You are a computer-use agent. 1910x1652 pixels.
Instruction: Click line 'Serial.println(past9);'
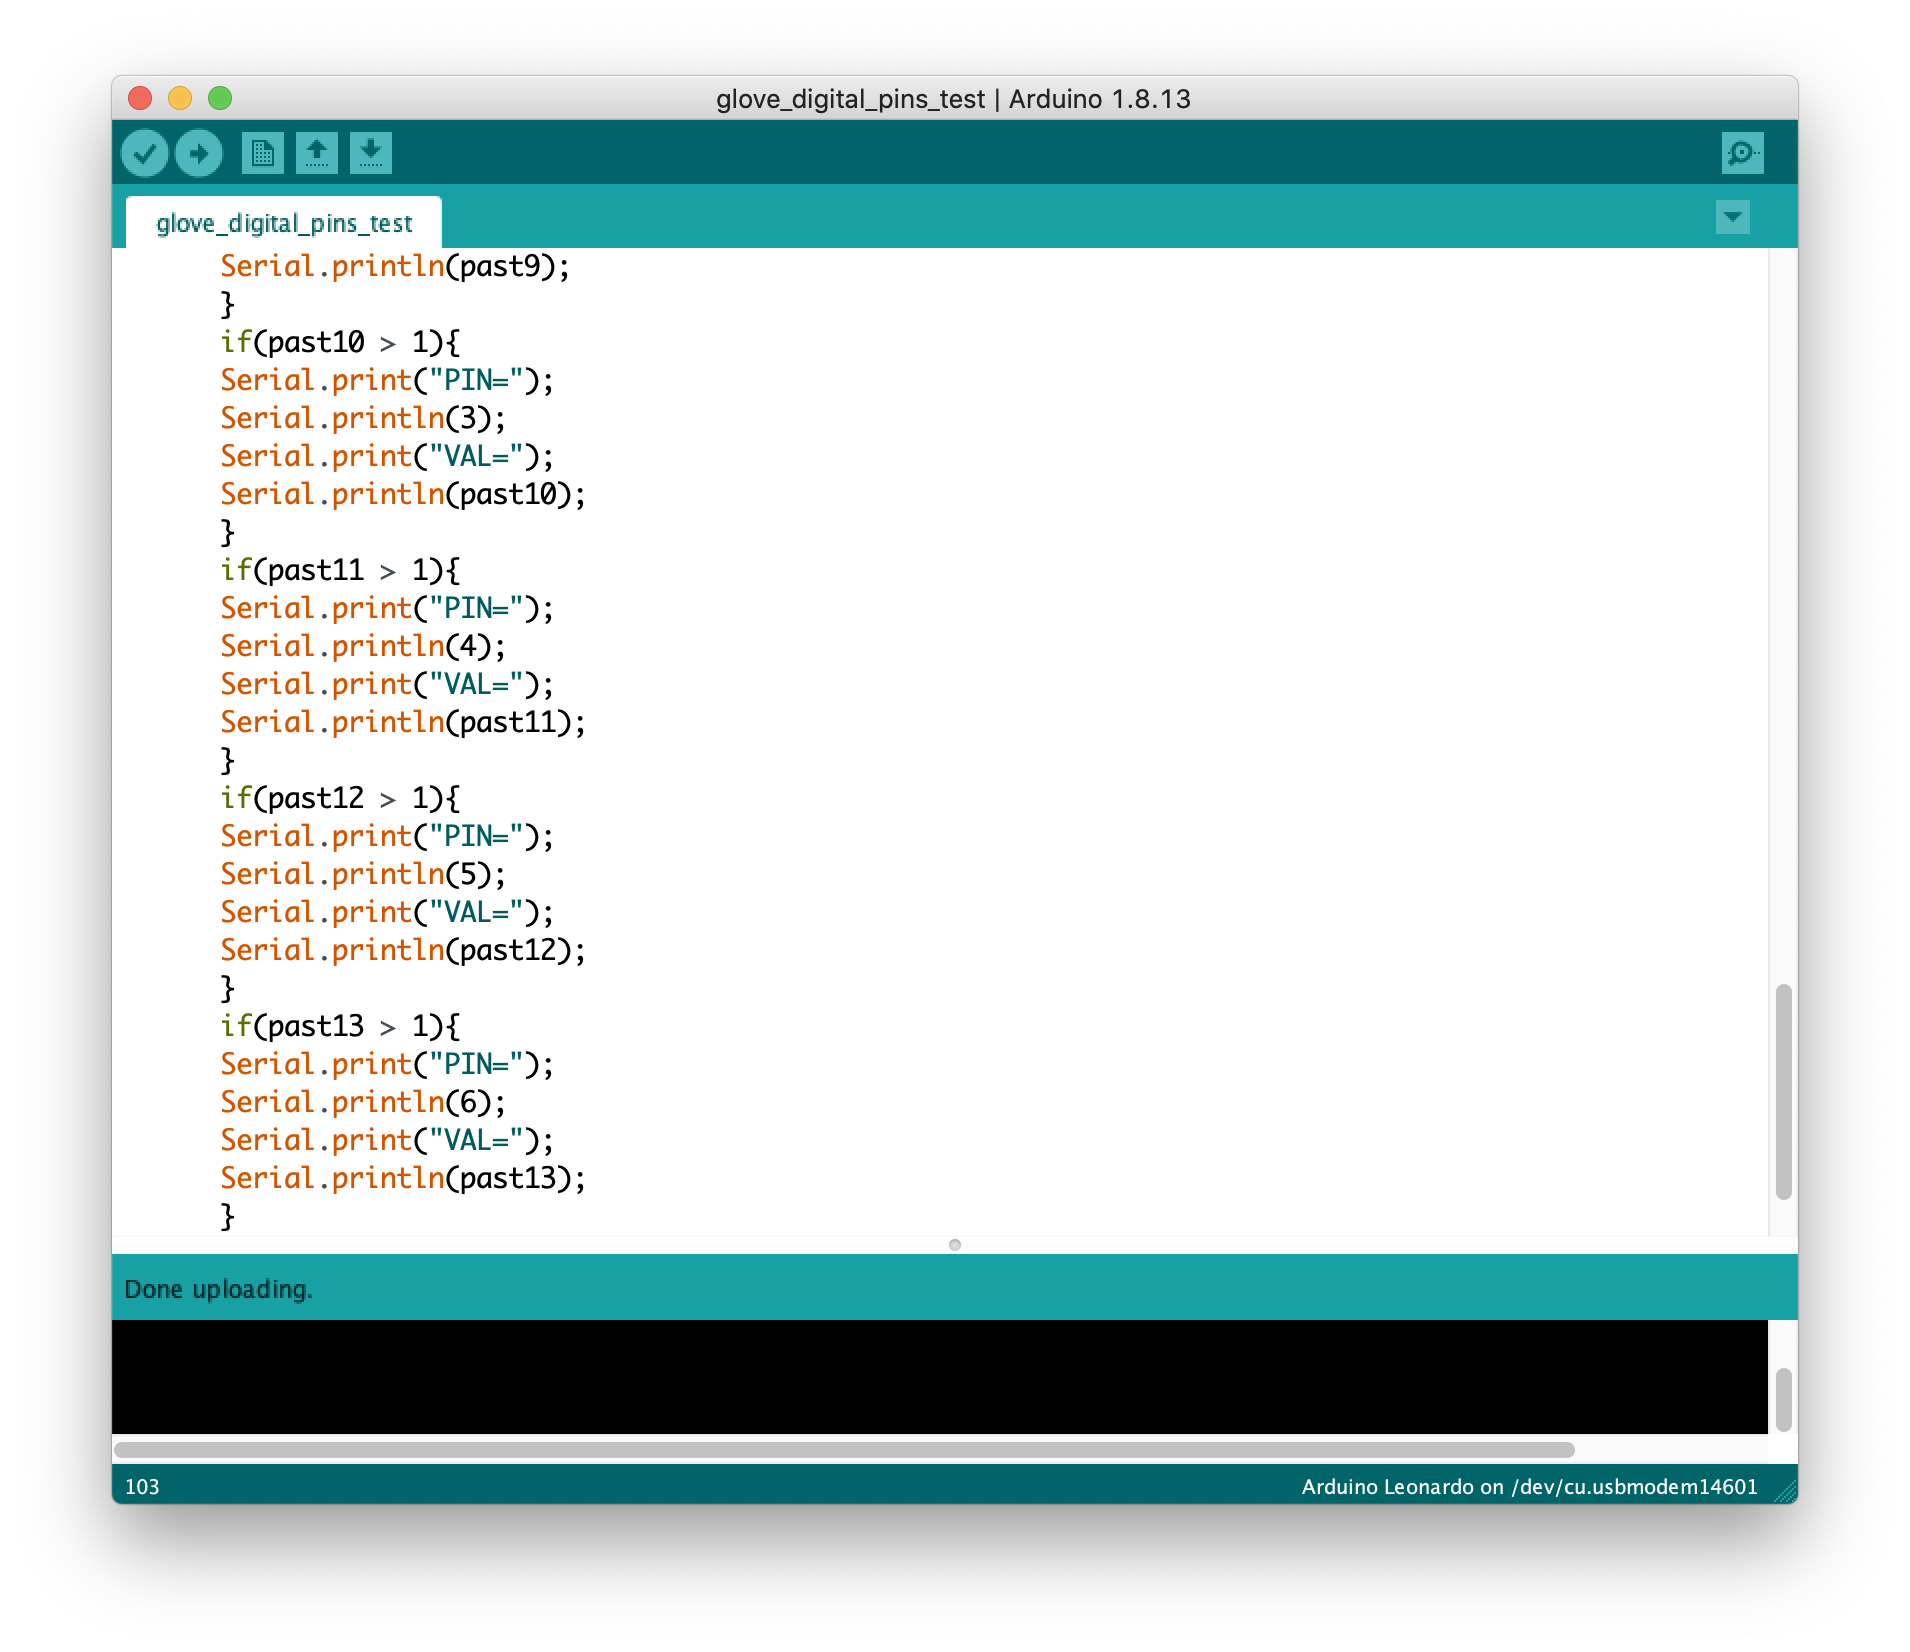coord(395,266)
